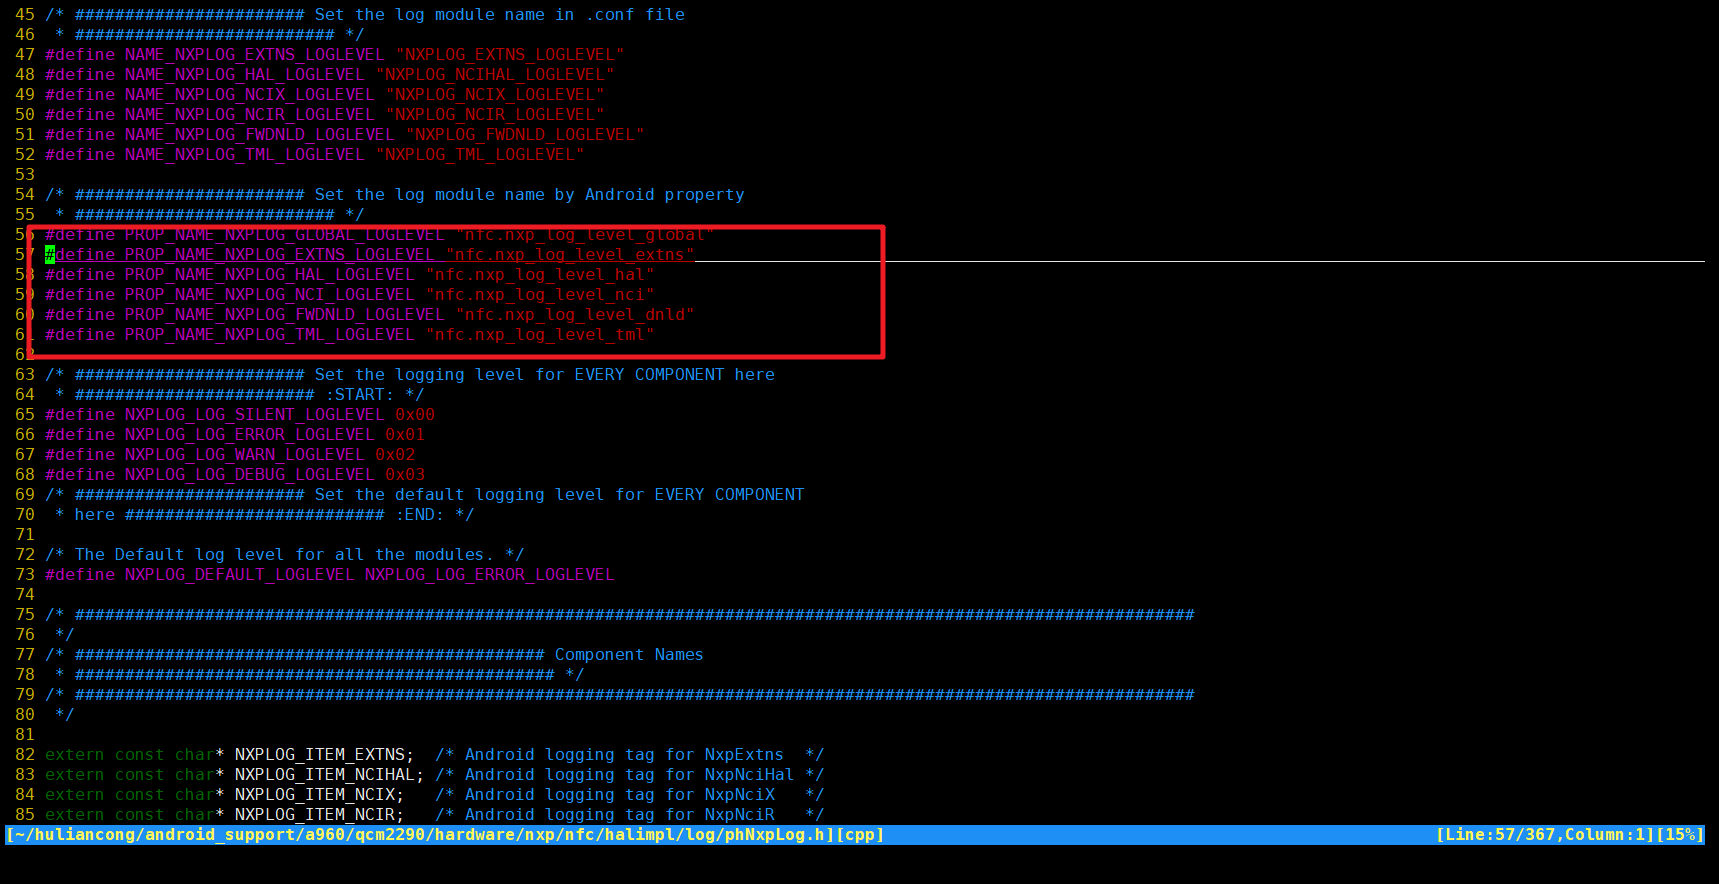The width and height of the screenshot is (1719, 884).
Task: Place cursor on NAME_NXPLOG_EXTNS_LOGLEVEL macro on line 47
Action: click(254, 55)
